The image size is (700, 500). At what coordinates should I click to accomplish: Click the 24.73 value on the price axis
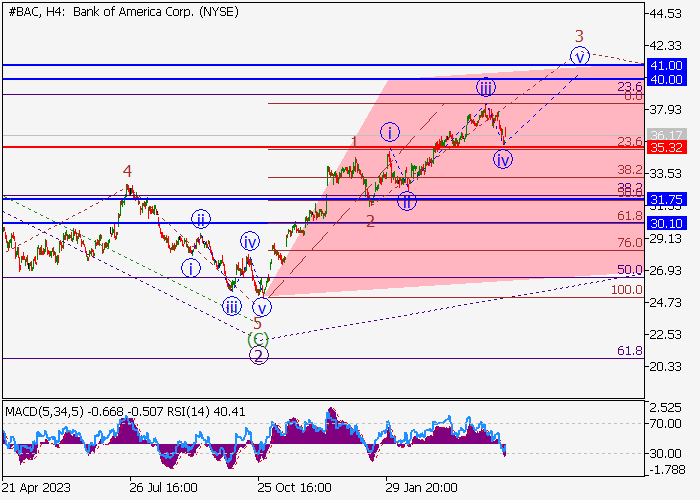tap(666, 303)
